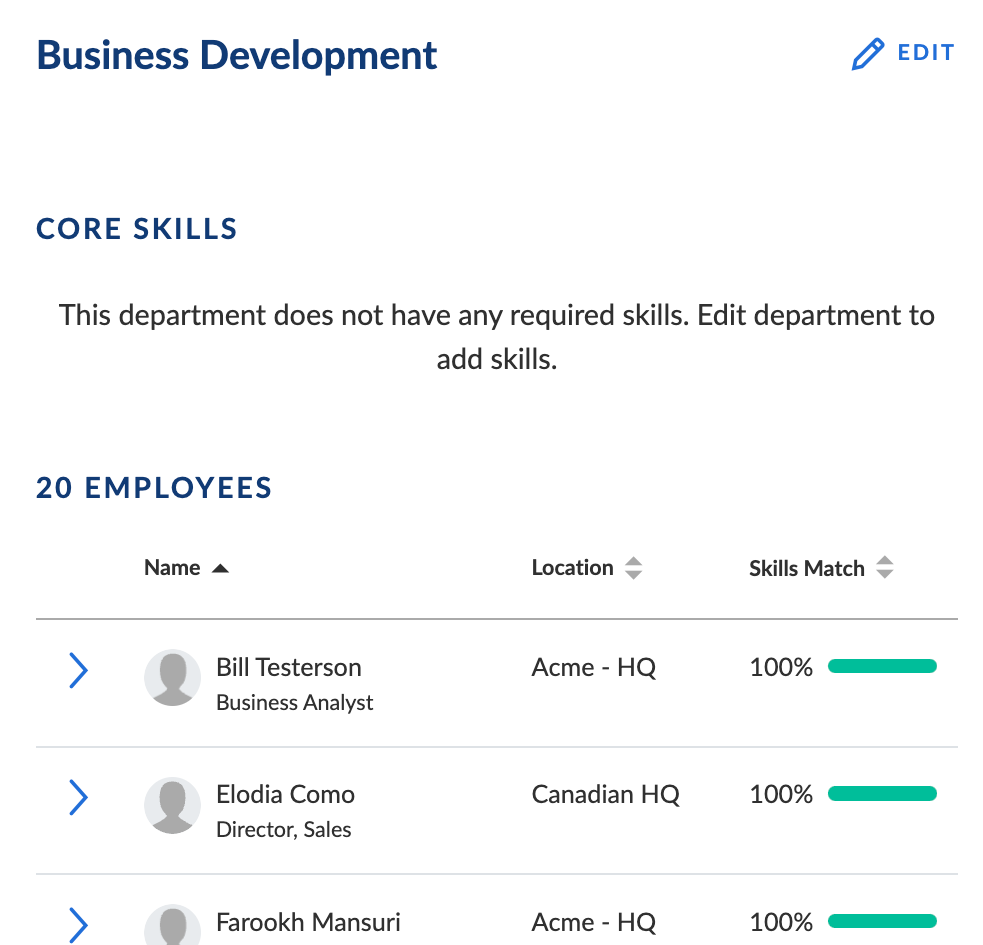The height and width of the screenshot is (945, 983).
Task: Click the Location sort arrows icon
Action: [632, 568]
